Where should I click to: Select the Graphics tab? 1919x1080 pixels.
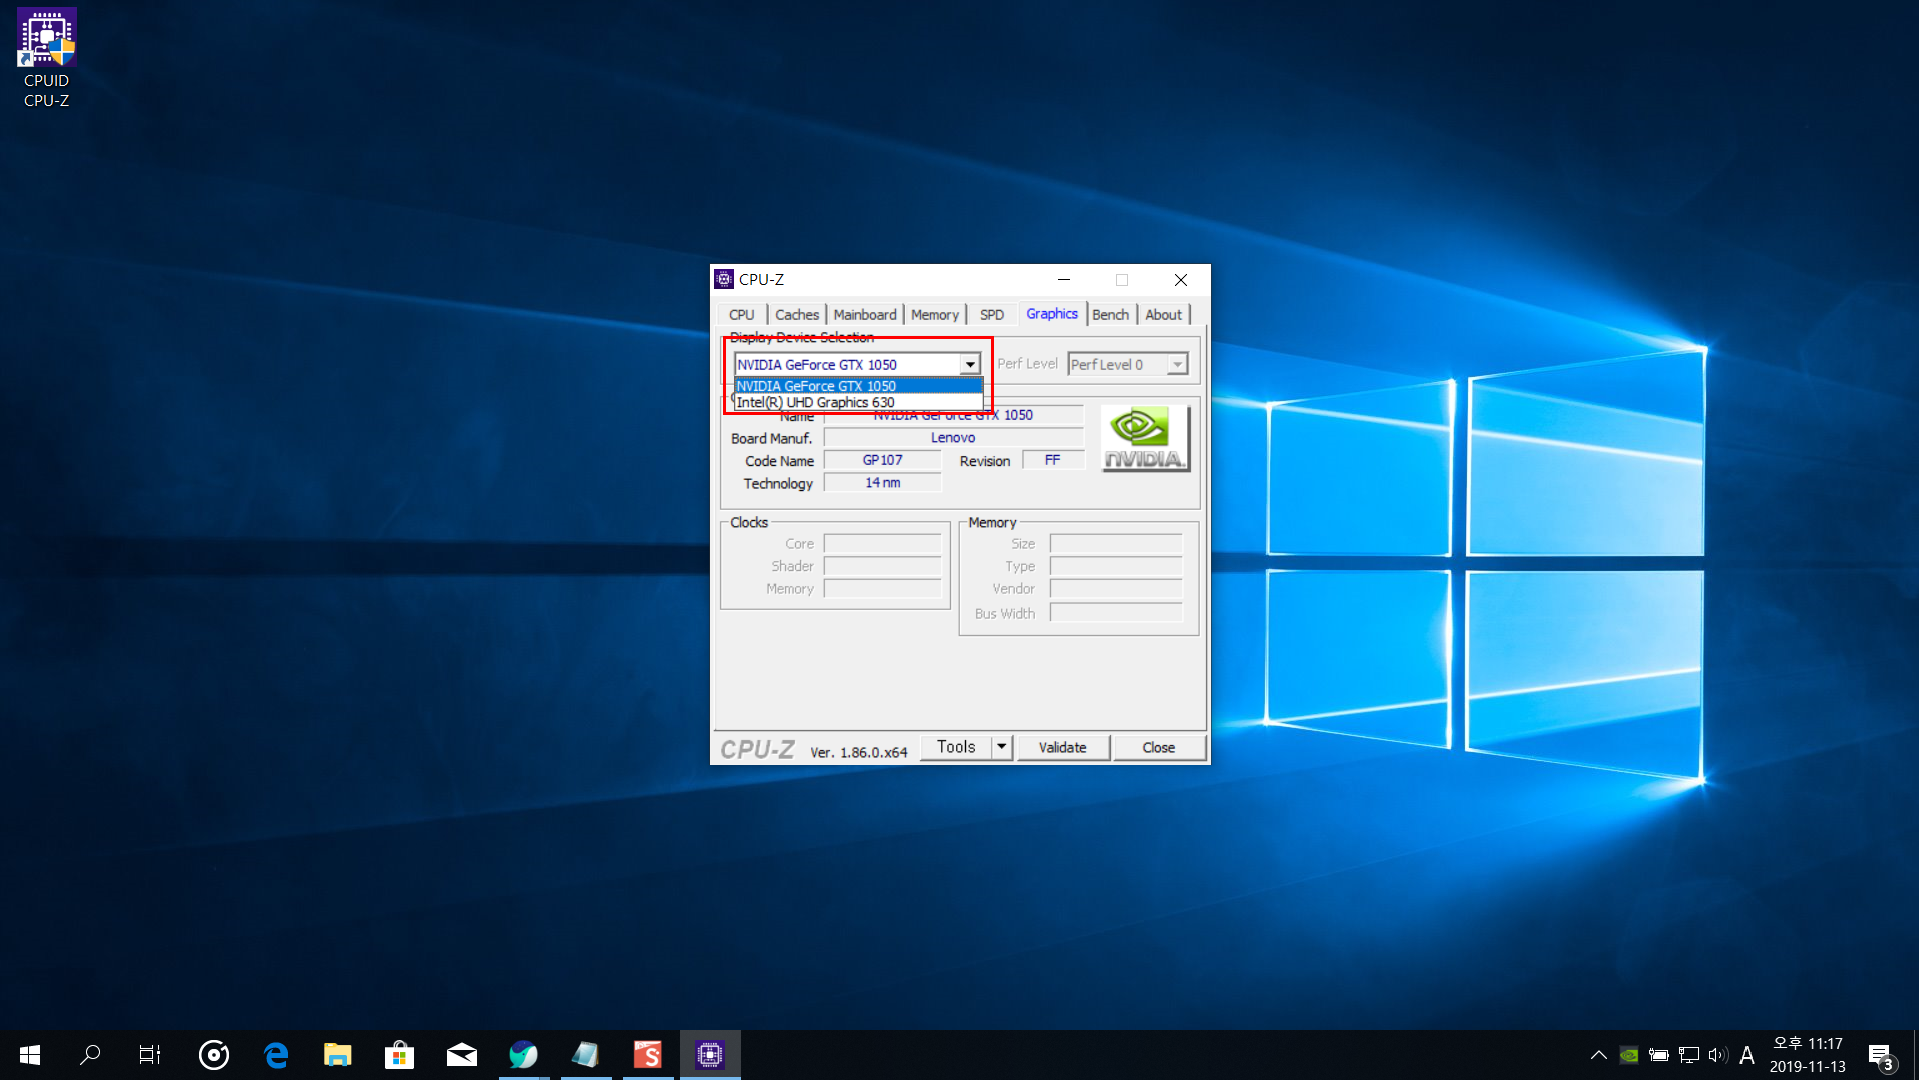tap(1052, 313)
